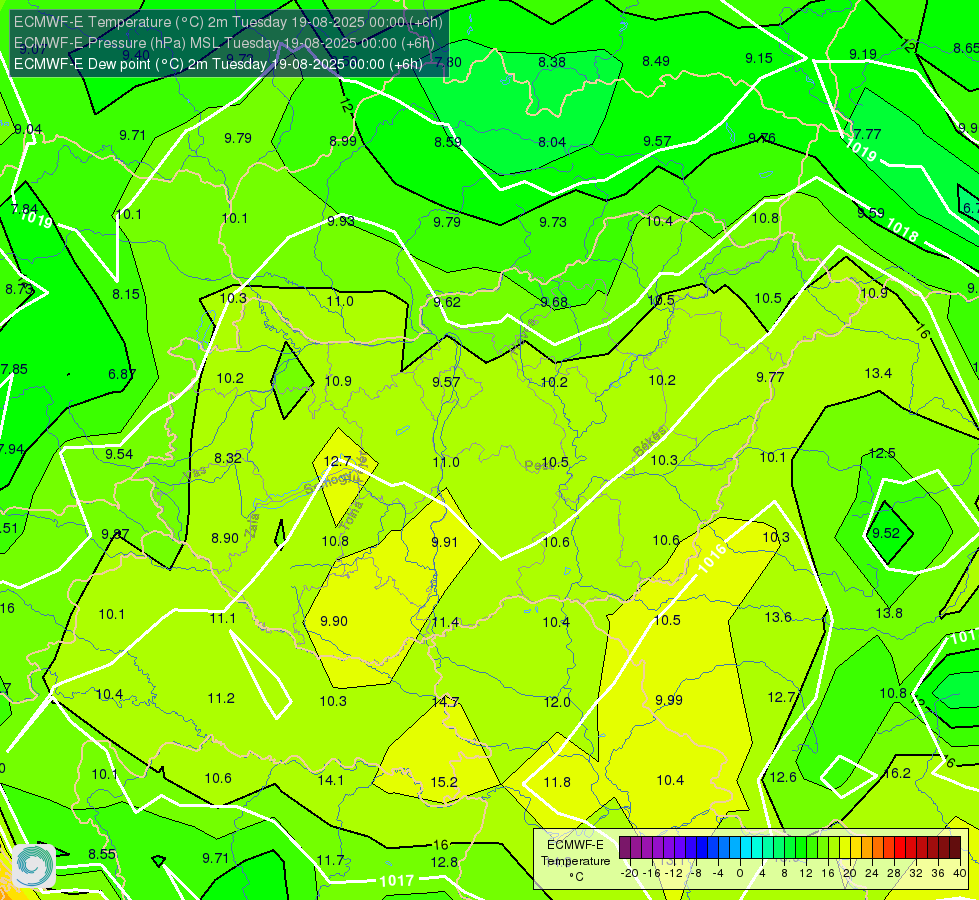Viewport: 979px width, 900px height.
Task: Click the Vas region label
Action: (x=195, y=473)
